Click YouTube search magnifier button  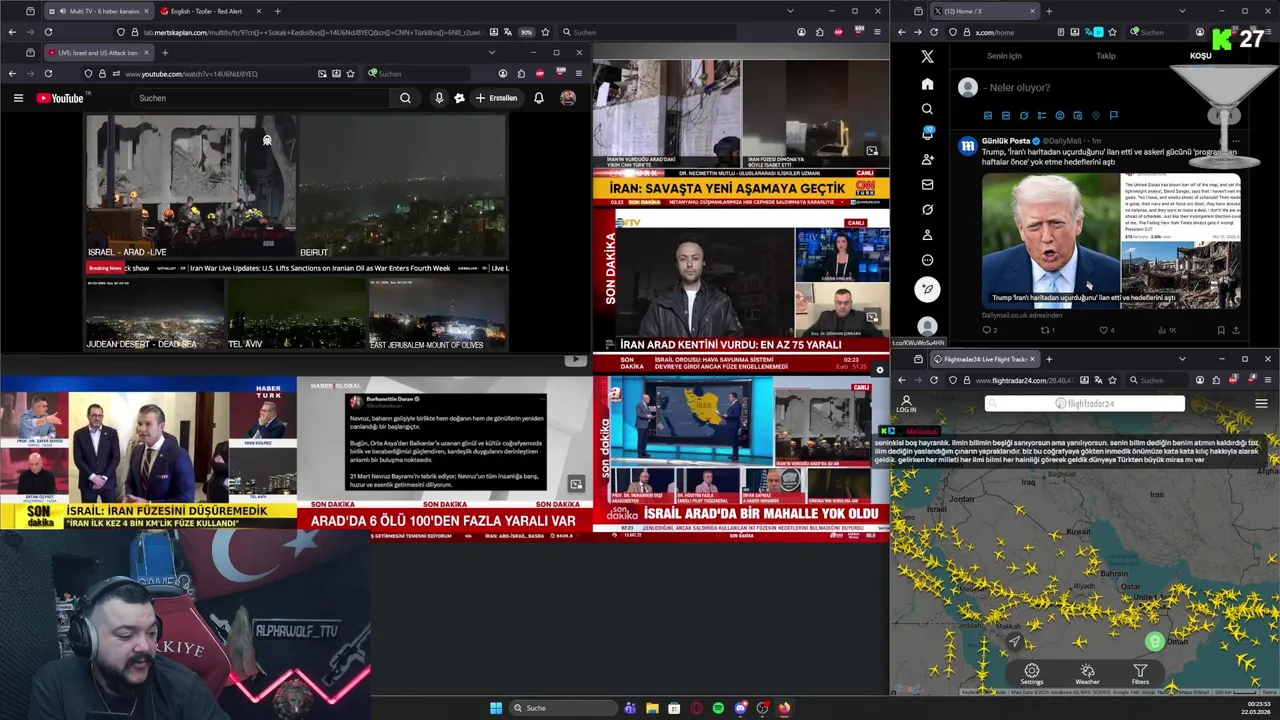click(x=405, y=98)
